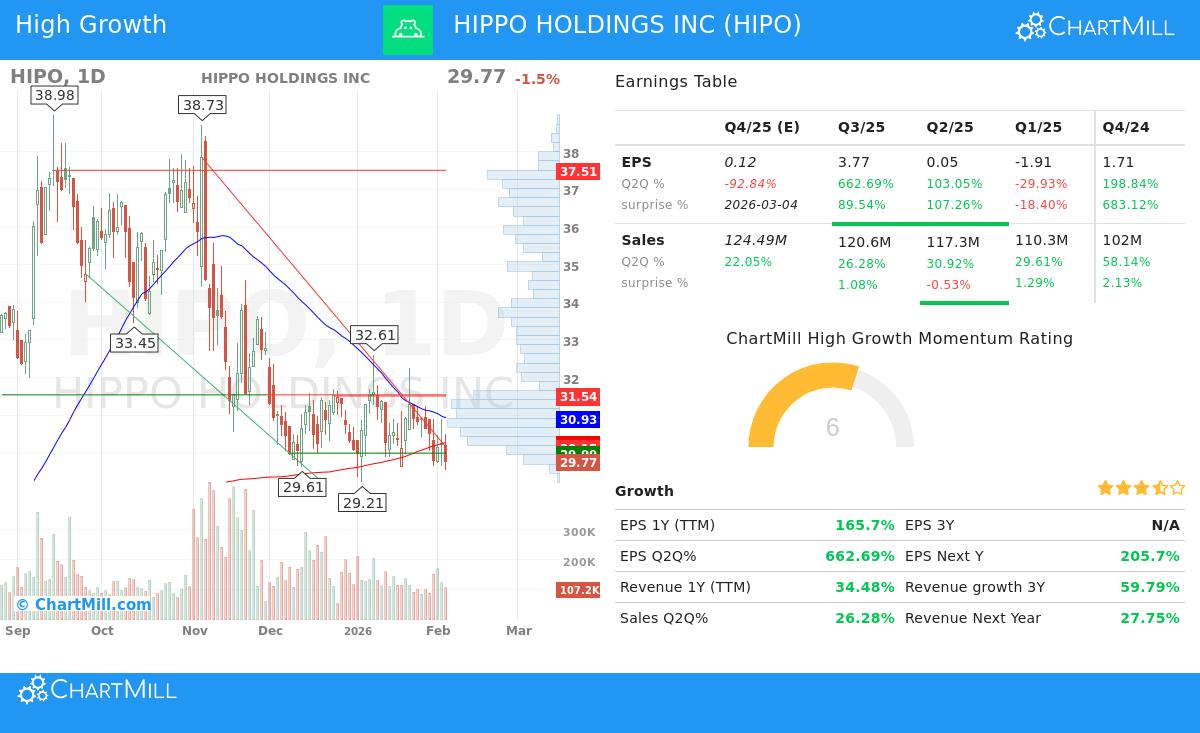Click the red 107.2K volume label
1200x733 pixels.
578,590
